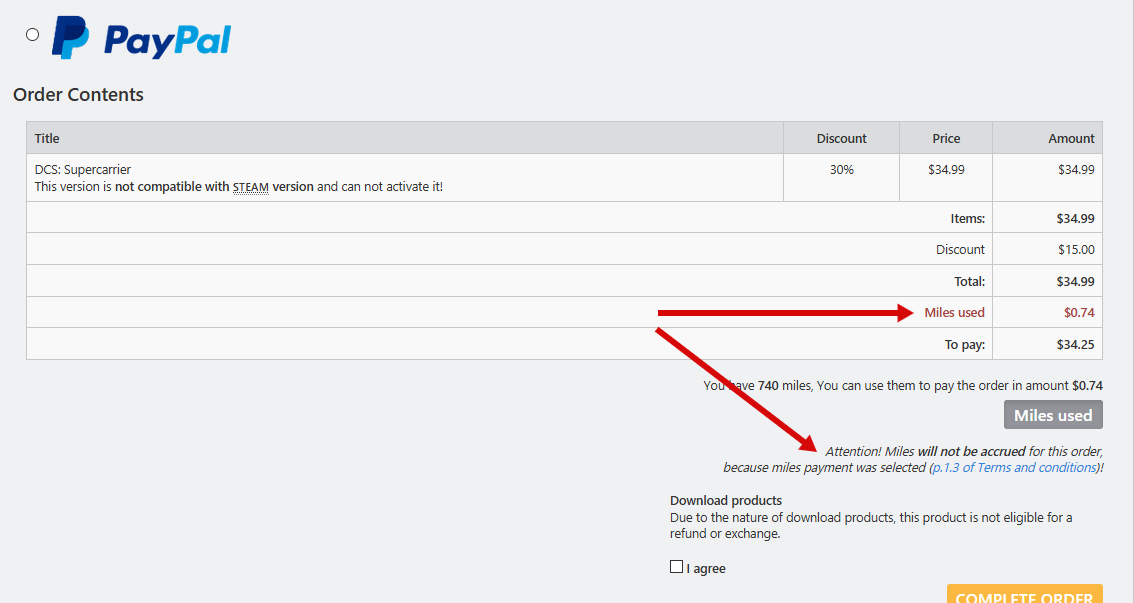Click the Amount column header
This screenshot has width=1134, height=603.
[1071, 138]
